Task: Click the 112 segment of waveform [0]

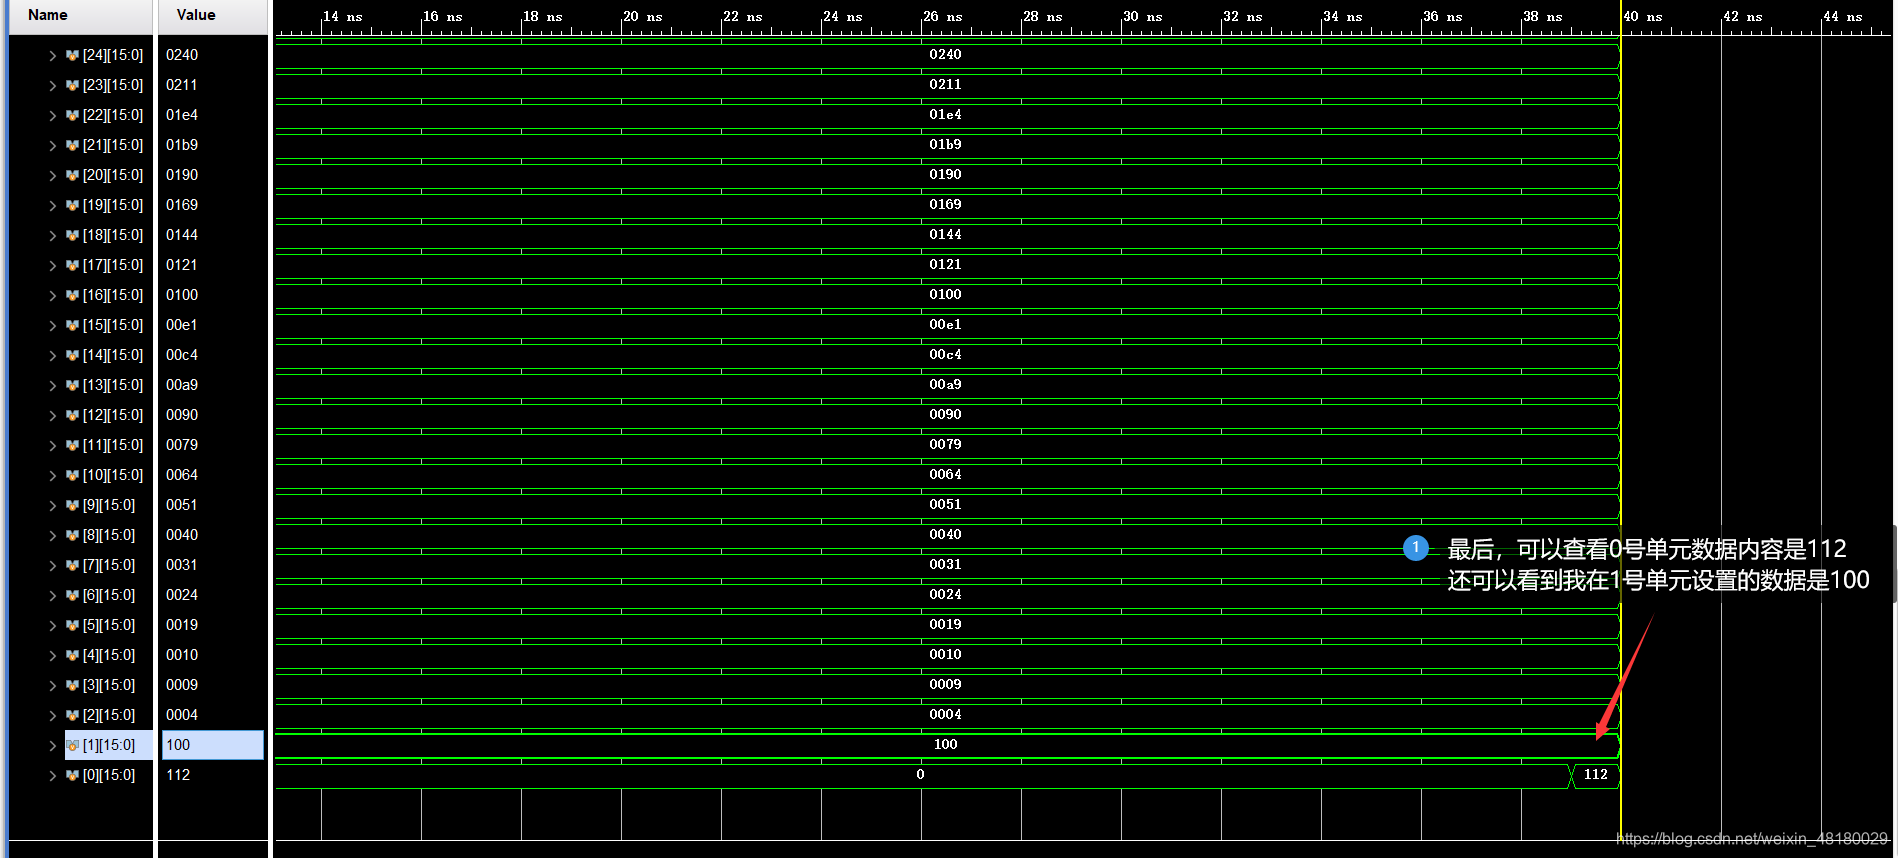Action: tap(1596, 775)
